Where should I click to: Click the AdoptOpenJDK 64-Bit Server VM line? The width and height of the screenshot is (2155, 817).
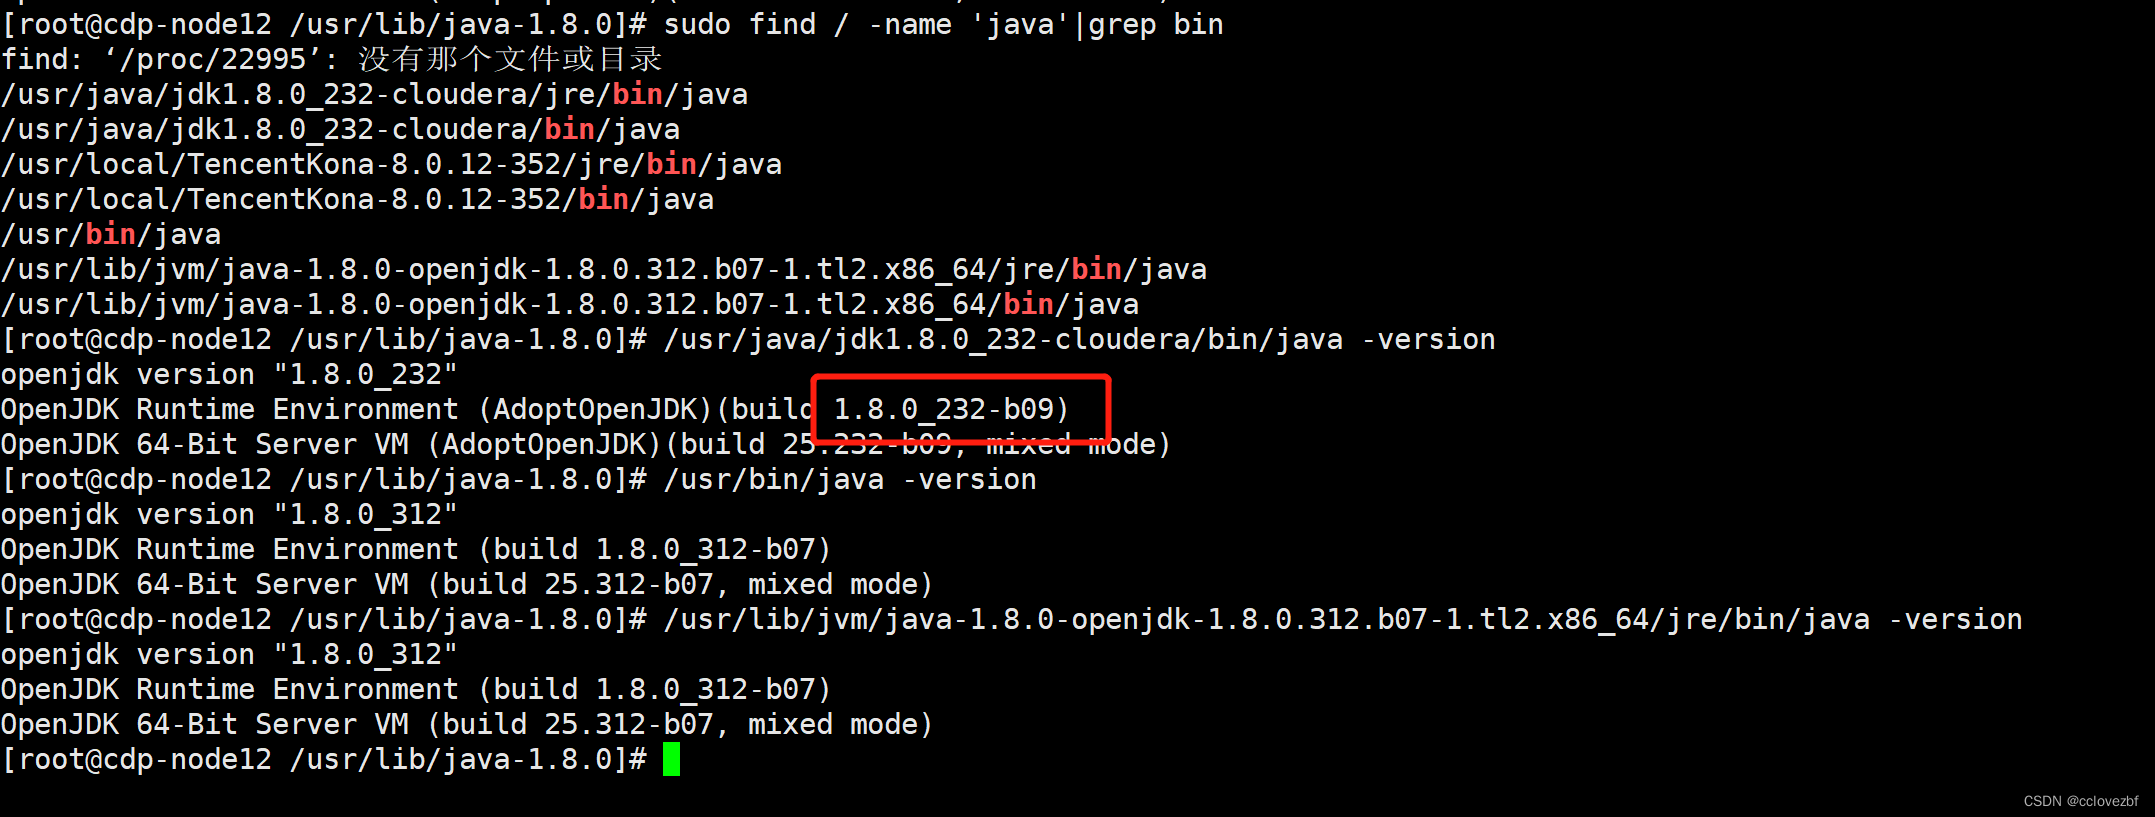585,444
